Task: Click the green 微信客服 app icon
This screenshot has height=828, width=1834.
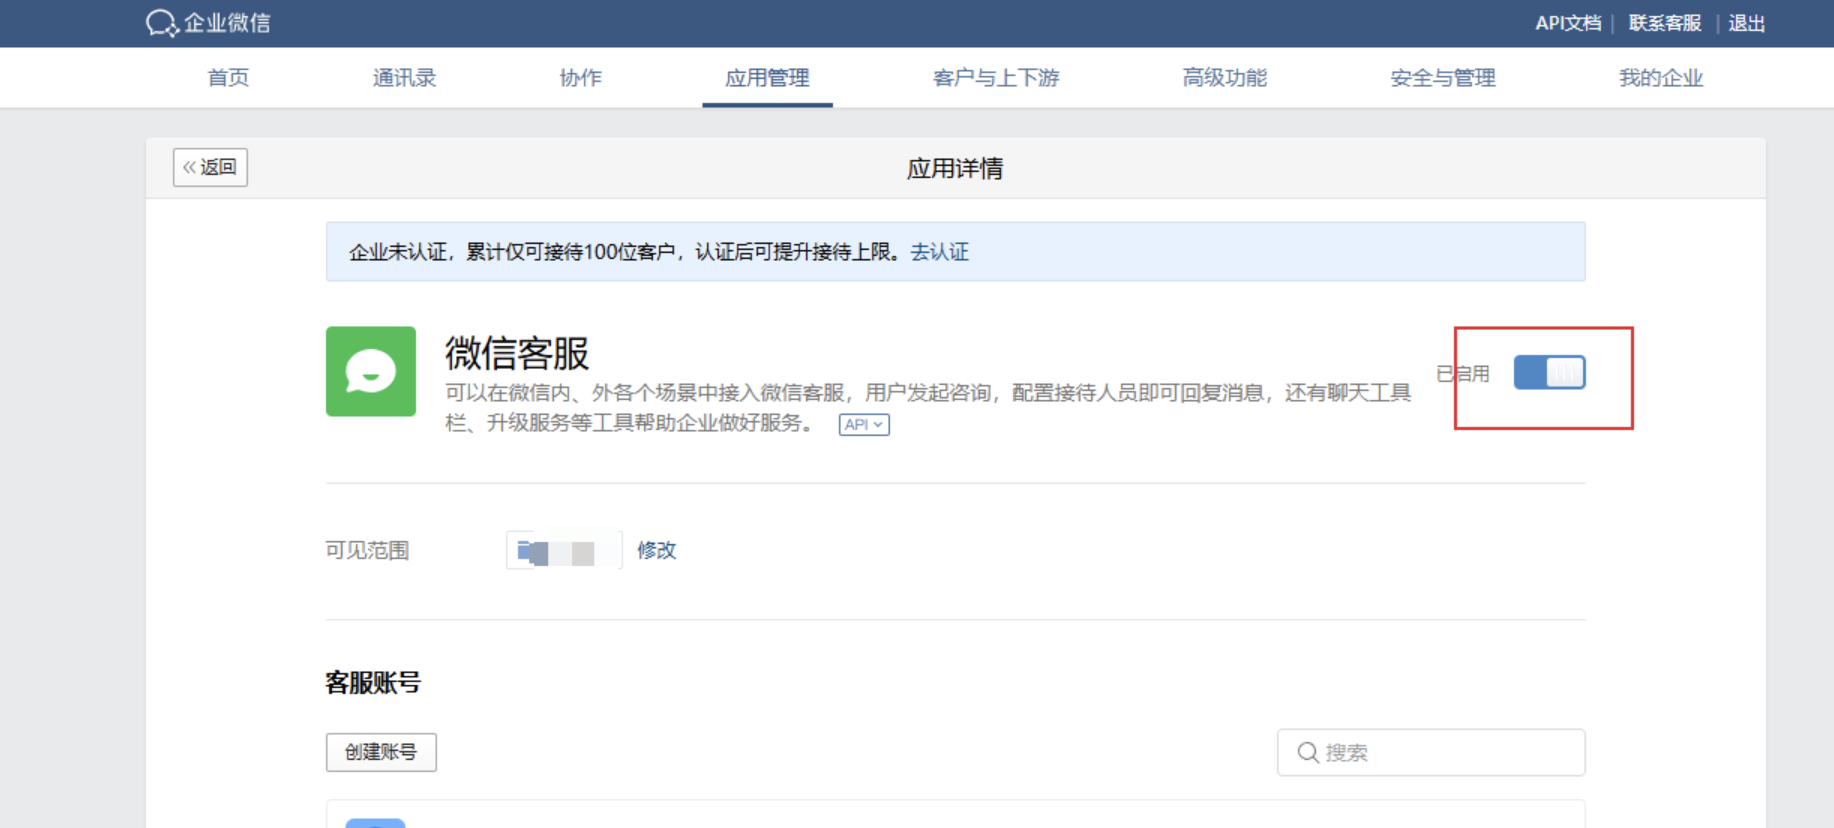Action: [371, 371]
